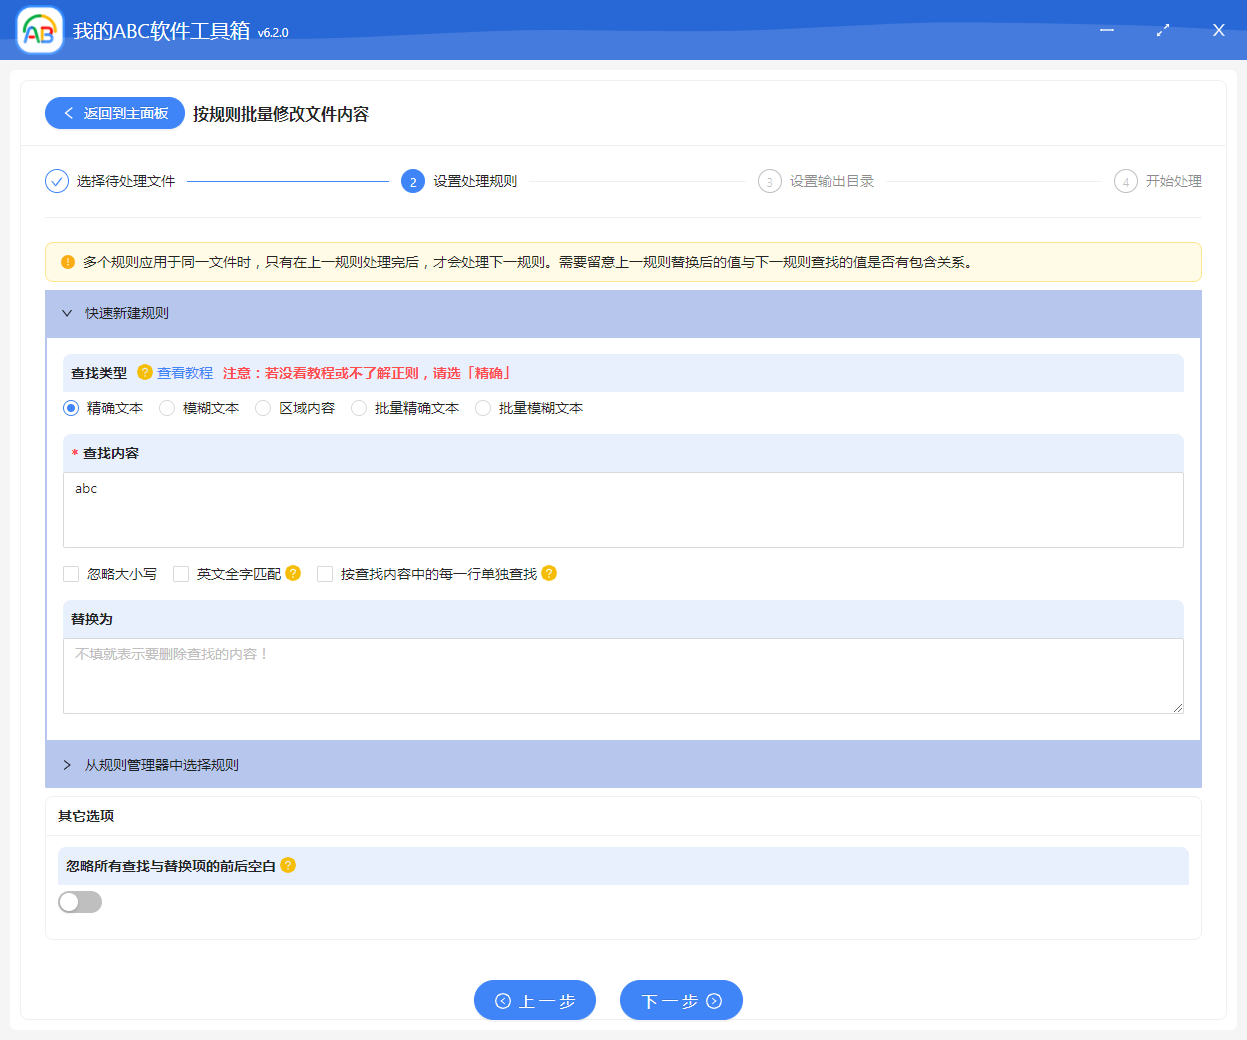Enable the 忽略大小写 checkbox
Image resolution: width=1247 pixels, height=1040 pixels.
click(70, 573)
